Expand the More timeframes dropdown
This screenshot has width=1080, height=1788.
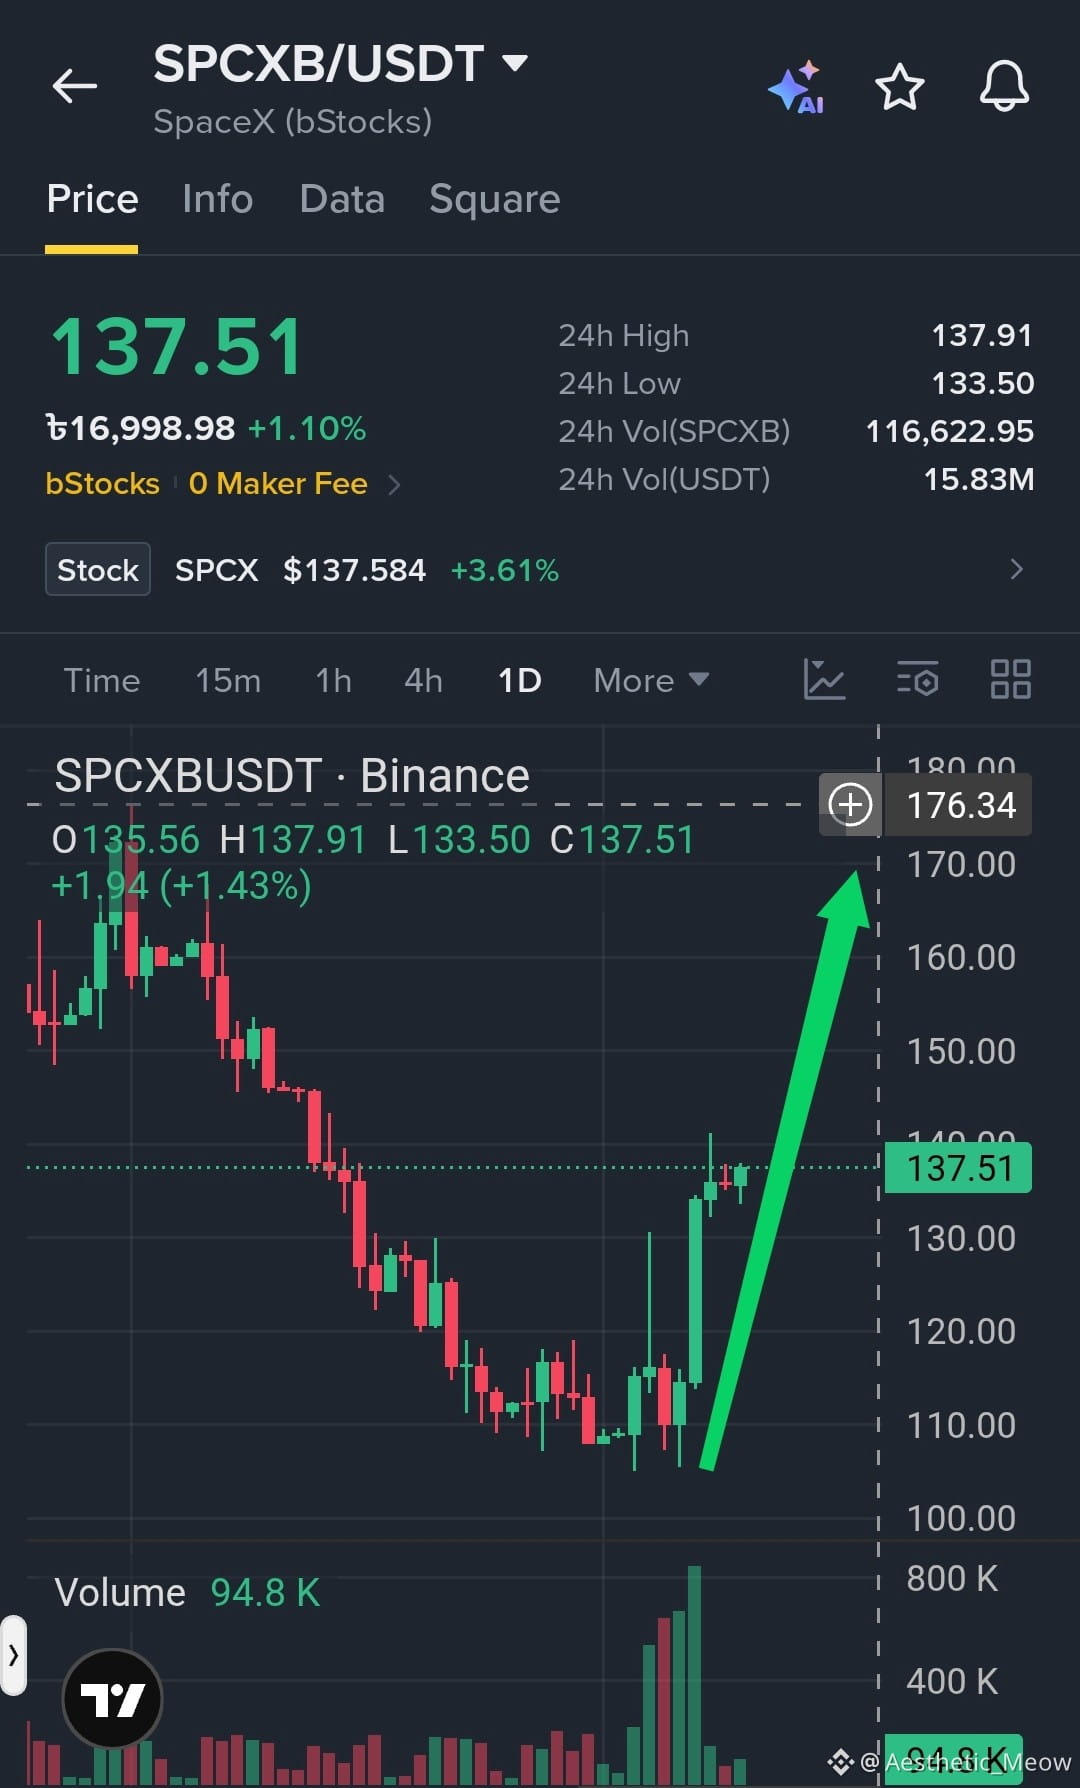pyautogui.click(x=651, y=680)
